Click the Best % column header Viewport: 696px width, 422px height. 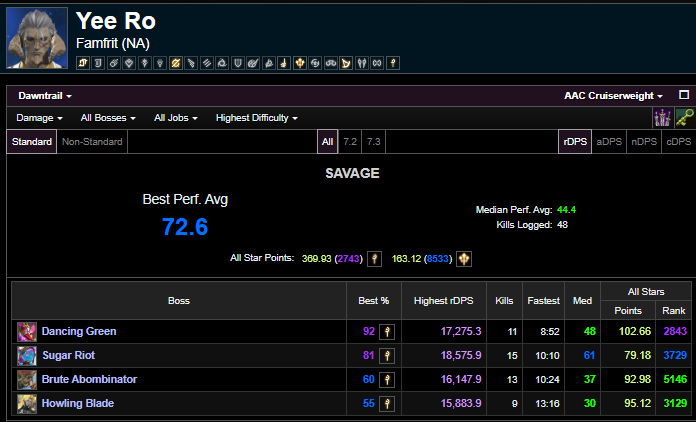[x=374, y=300]
